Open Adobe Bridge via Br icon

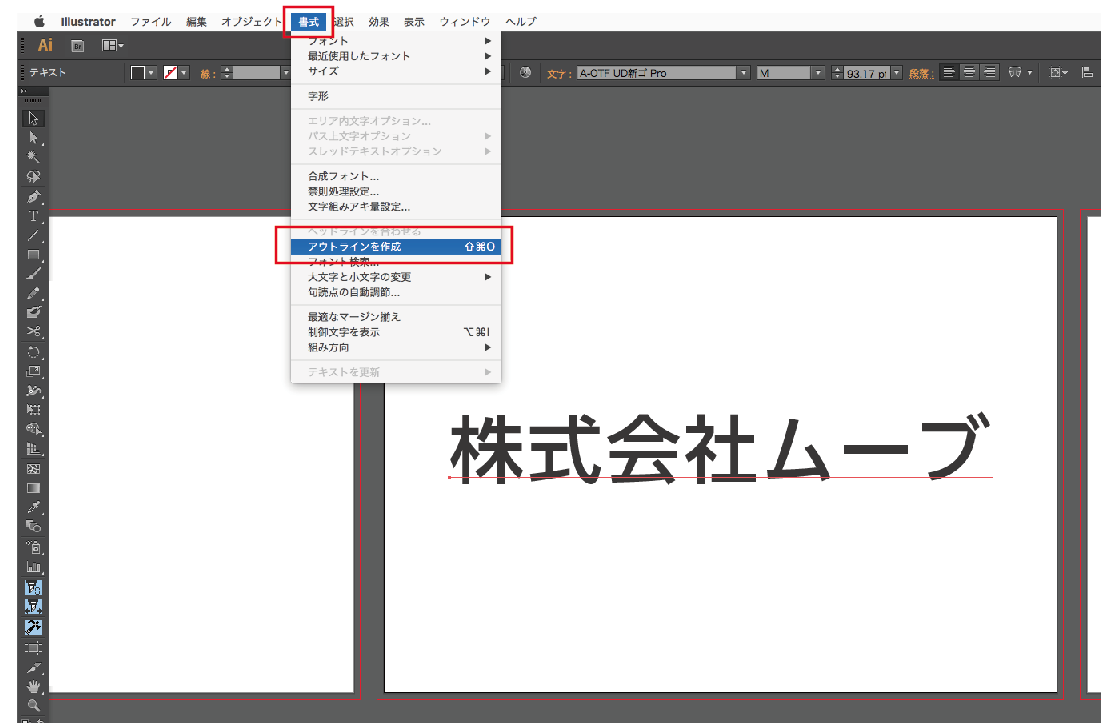pyautogui.click(x=78, y=46)
